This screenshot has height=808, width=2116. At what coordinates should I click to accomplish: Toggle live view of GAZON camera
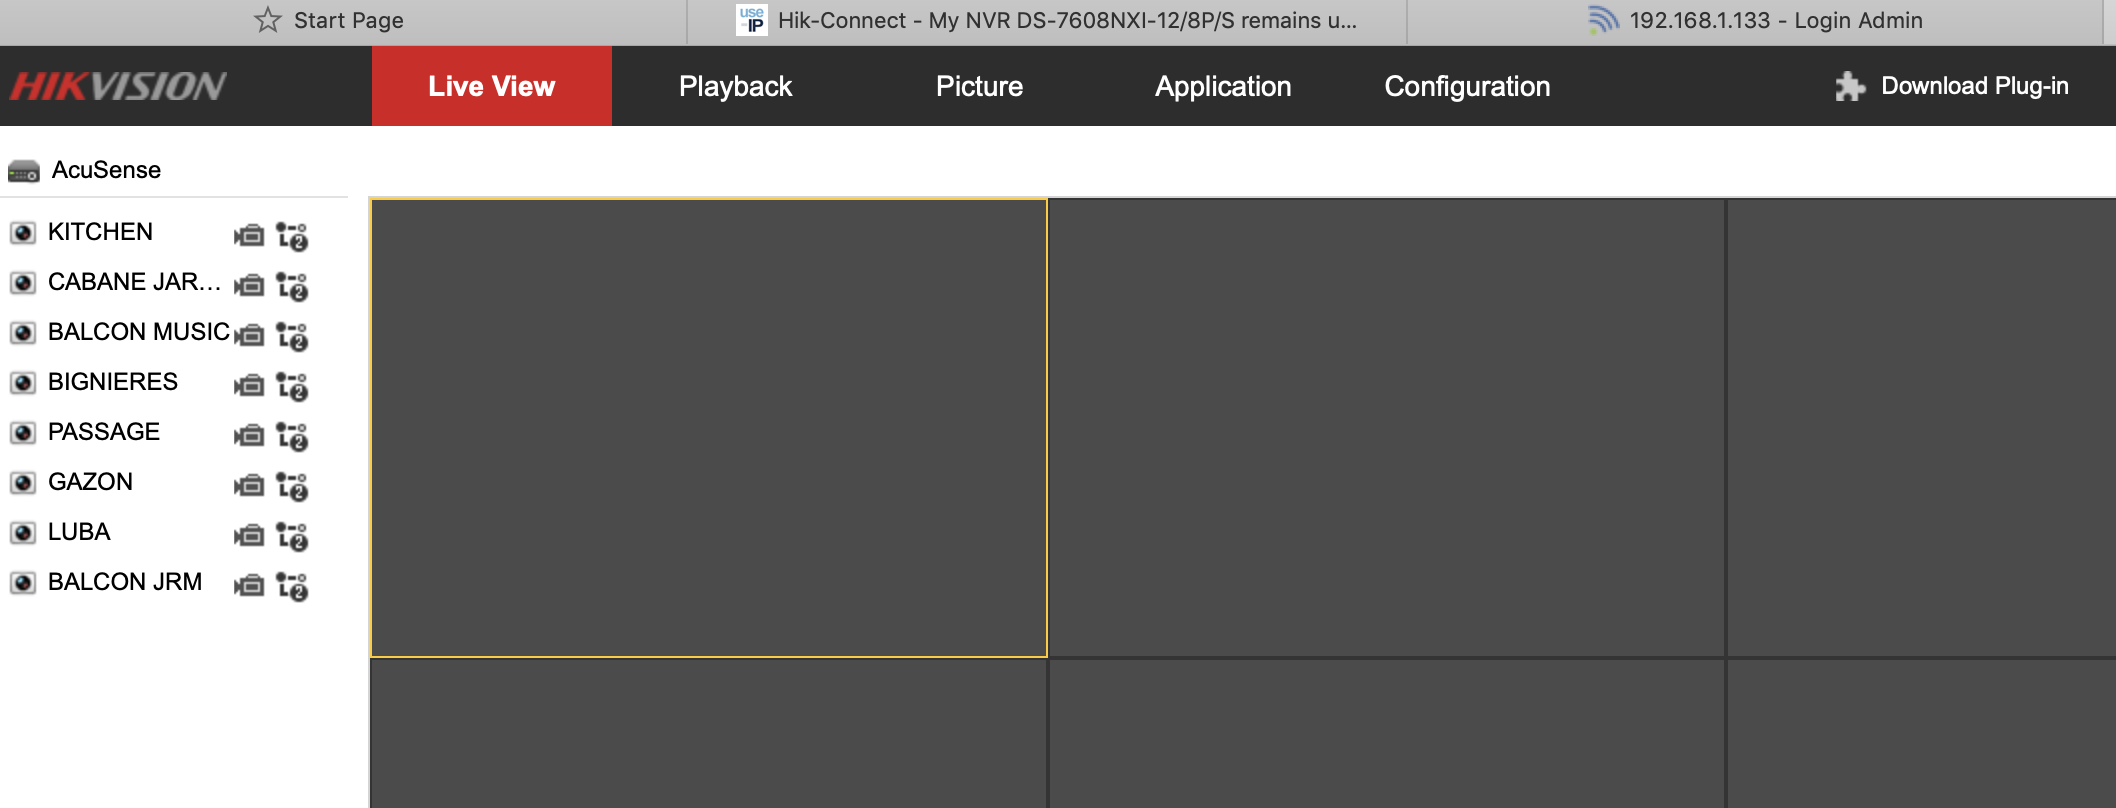pos(23,483)
